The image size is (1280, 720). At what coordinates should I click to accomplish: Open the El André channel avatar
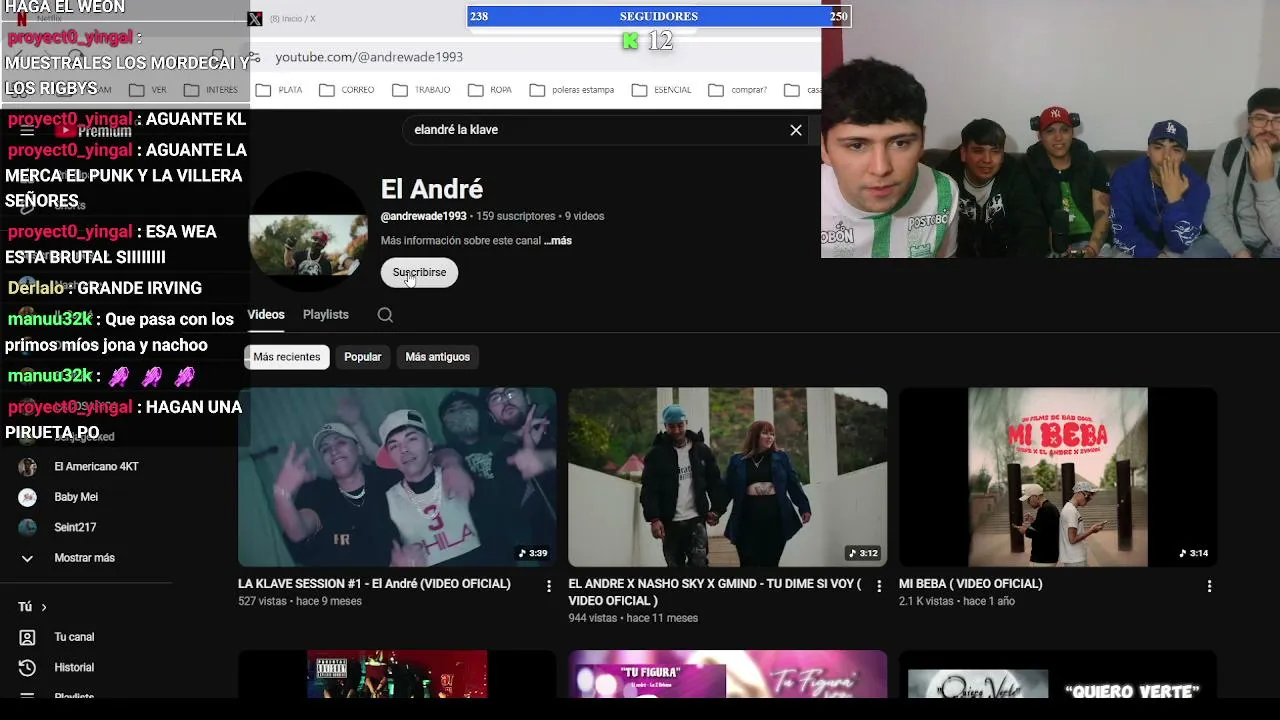tap(307, 232)
